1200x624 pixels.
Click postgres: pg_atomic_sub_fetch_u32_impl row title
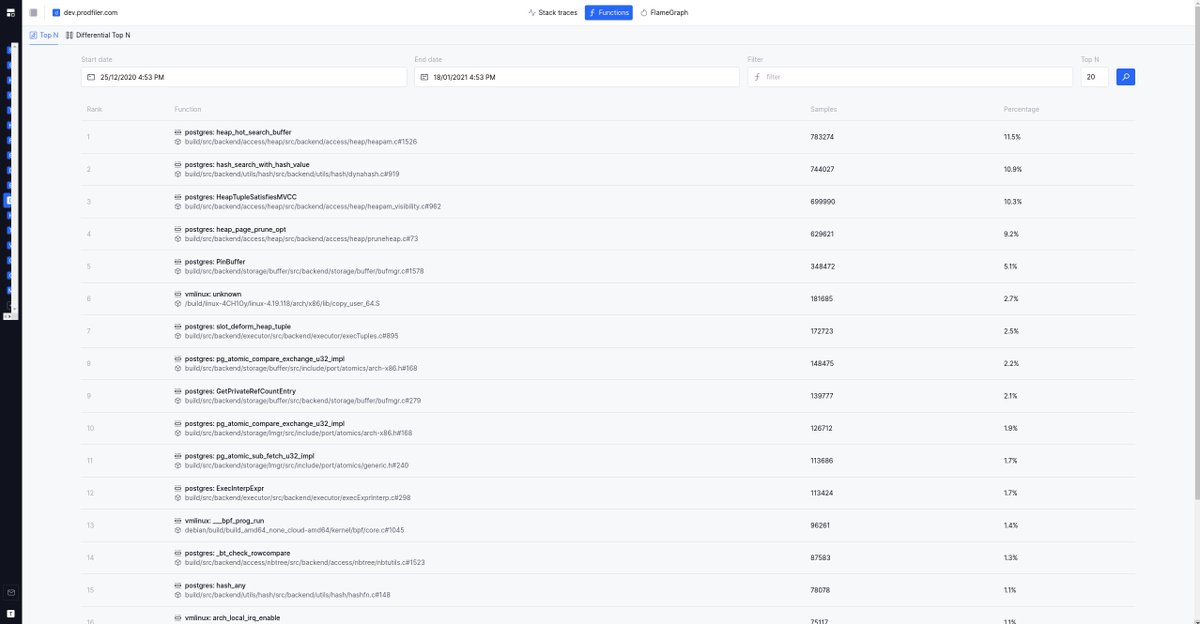[x=249, y=456]
